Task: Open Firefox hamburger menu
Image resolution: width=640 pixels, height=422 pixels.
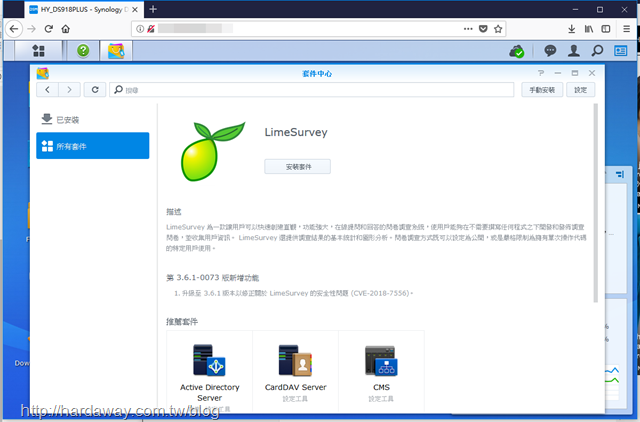Action: pyautogui.click(x=627, y=29)
